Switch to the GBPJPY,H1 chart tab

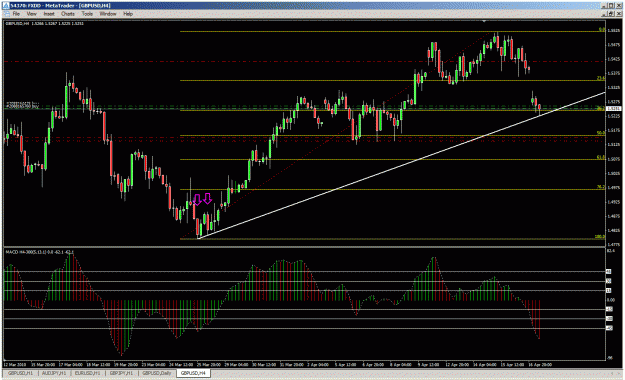point(121,373)
